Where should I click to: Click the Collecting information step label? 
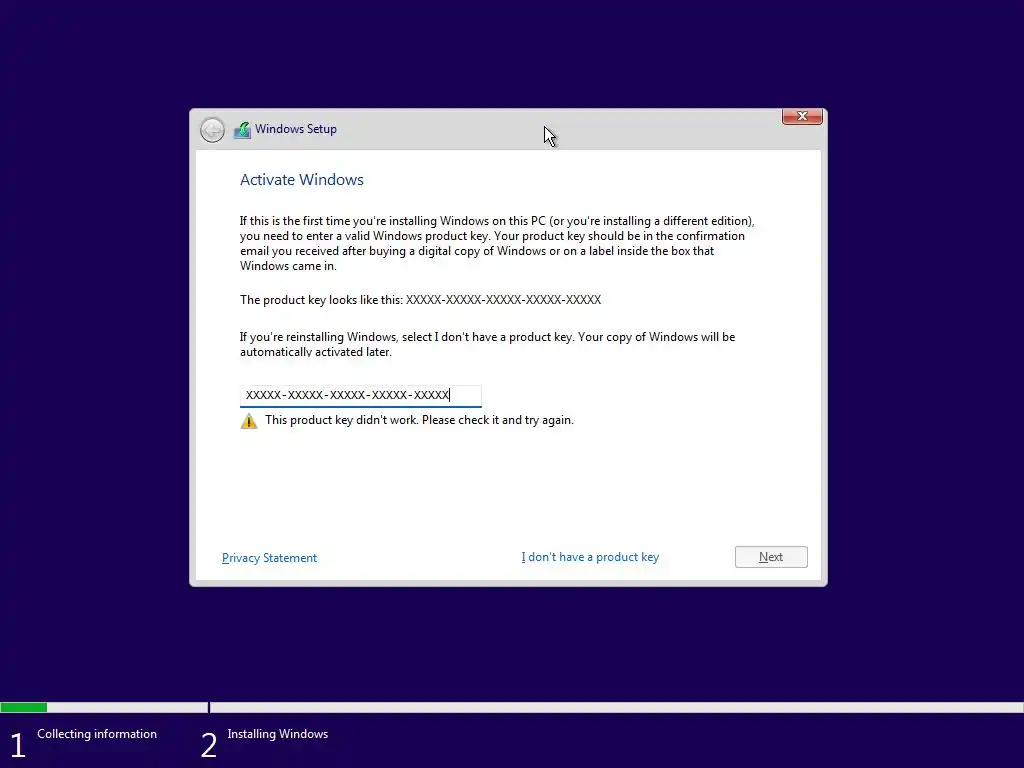(x=97, y=734)
